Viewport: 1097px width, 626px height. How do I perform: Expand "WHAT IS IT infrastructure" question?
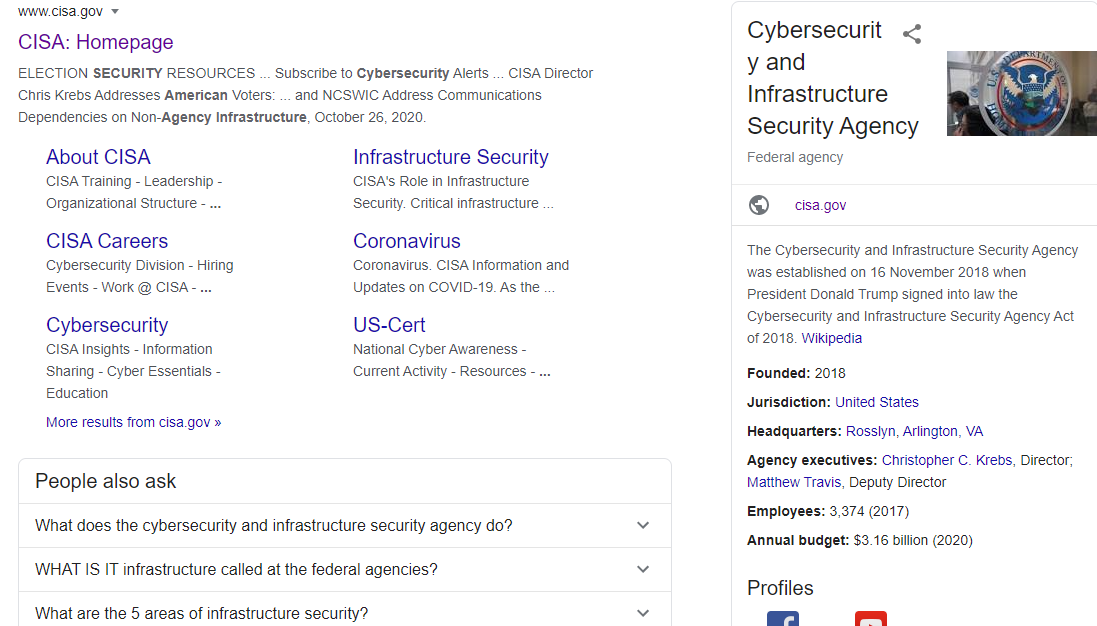[643, 569]
